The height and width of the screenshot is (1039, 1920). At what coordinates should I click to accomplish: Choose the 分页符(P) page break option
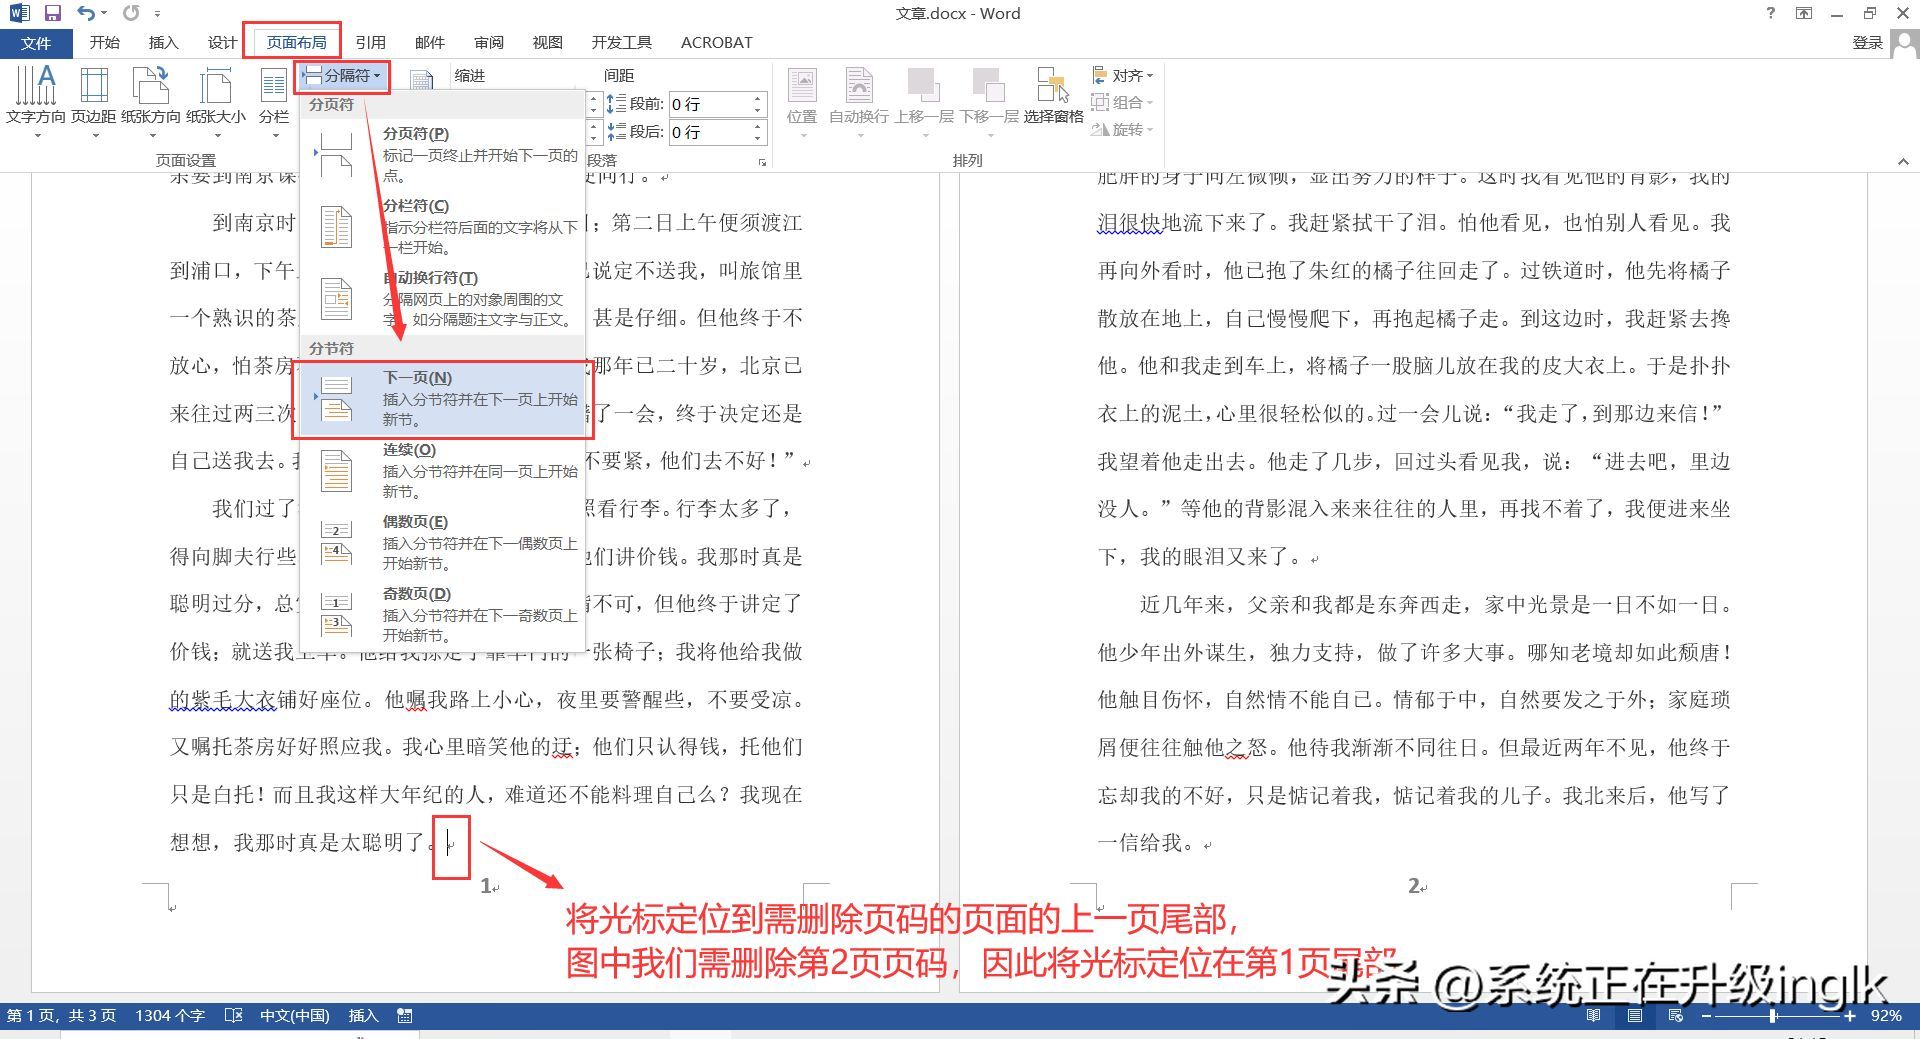click(x=443, y=154)
